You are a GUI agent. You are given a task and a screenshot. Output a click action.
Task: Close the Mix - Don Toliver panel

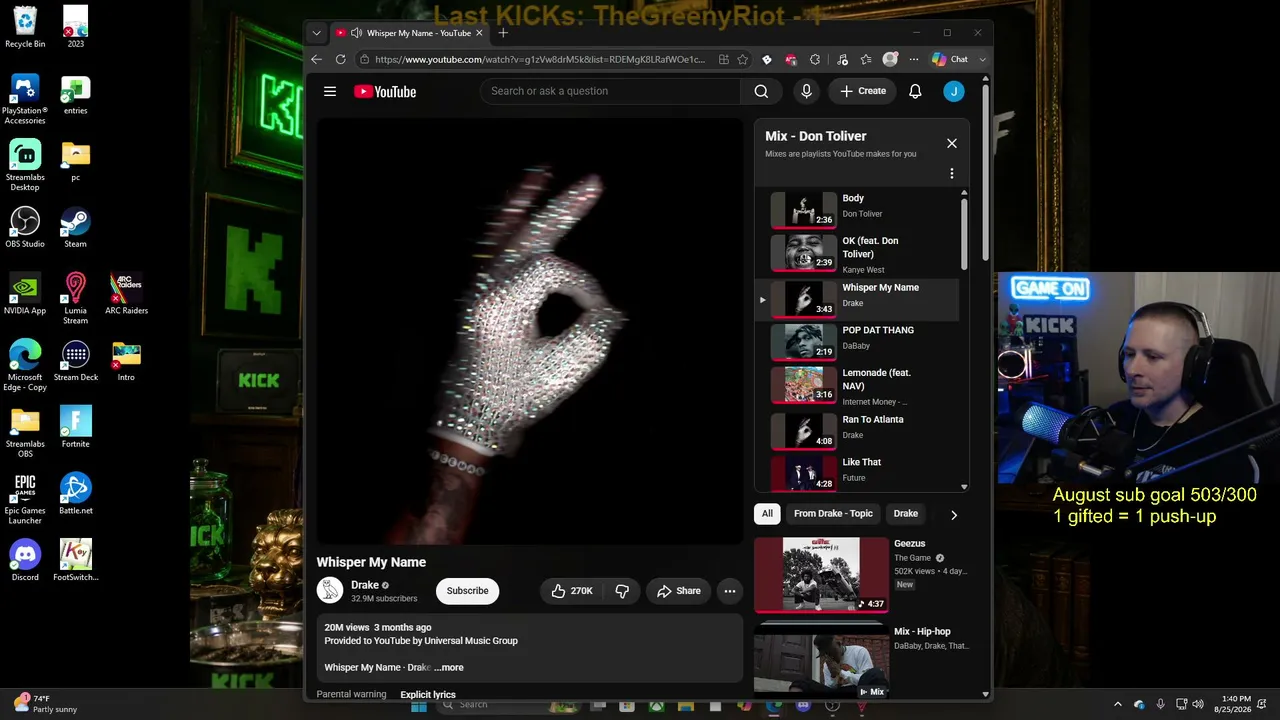pyautogui.click(x=952, y=143)
